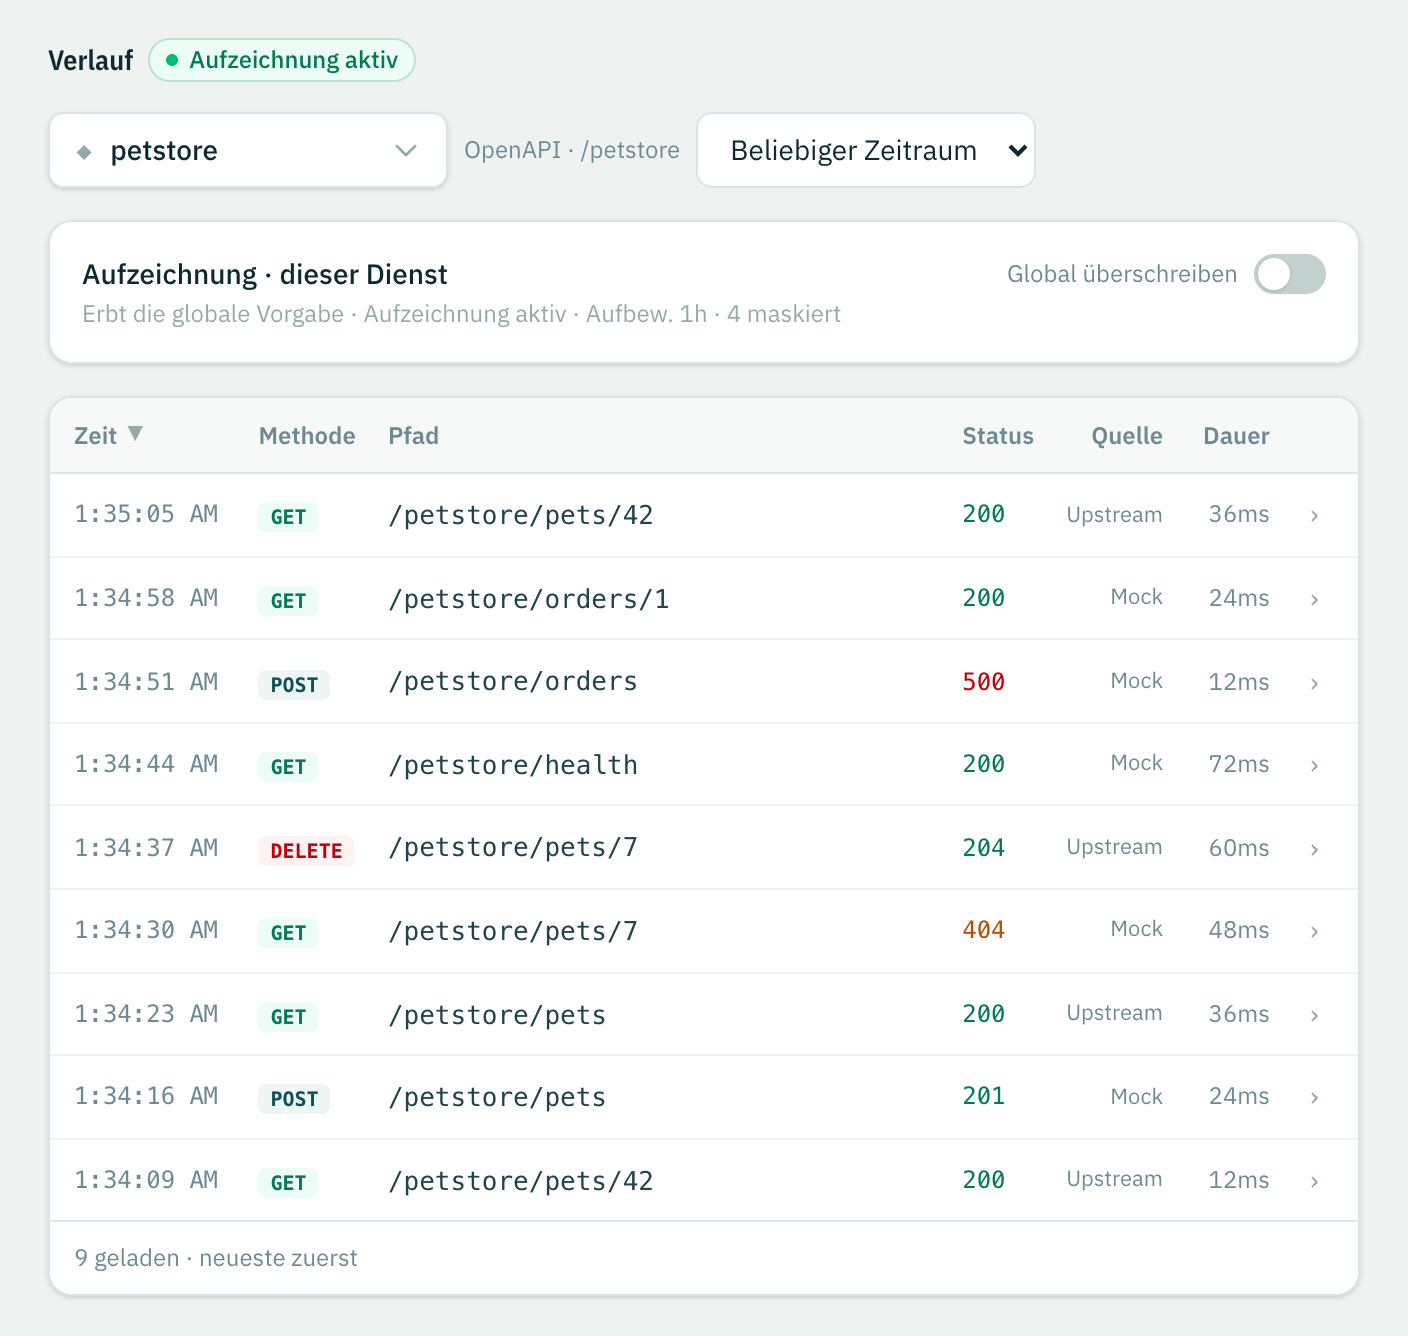Click the Aufzeichnung · dieser Dienst heading
This screenshot has width=1408, height=1336.
(x=265, y=274)
